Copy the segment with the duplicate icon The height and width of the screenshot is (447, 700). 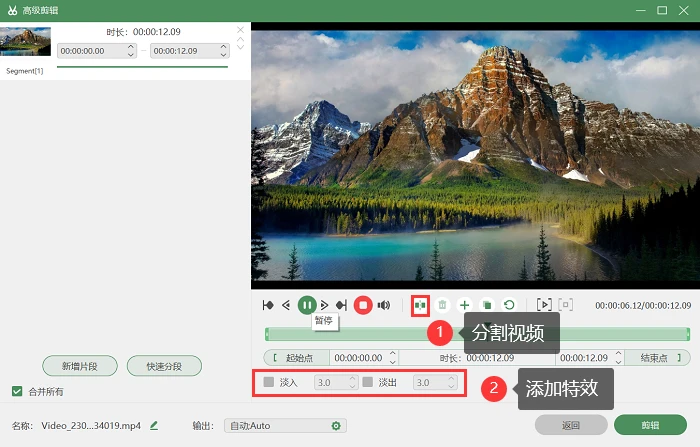pyautogui.click(x=487, y=305)
